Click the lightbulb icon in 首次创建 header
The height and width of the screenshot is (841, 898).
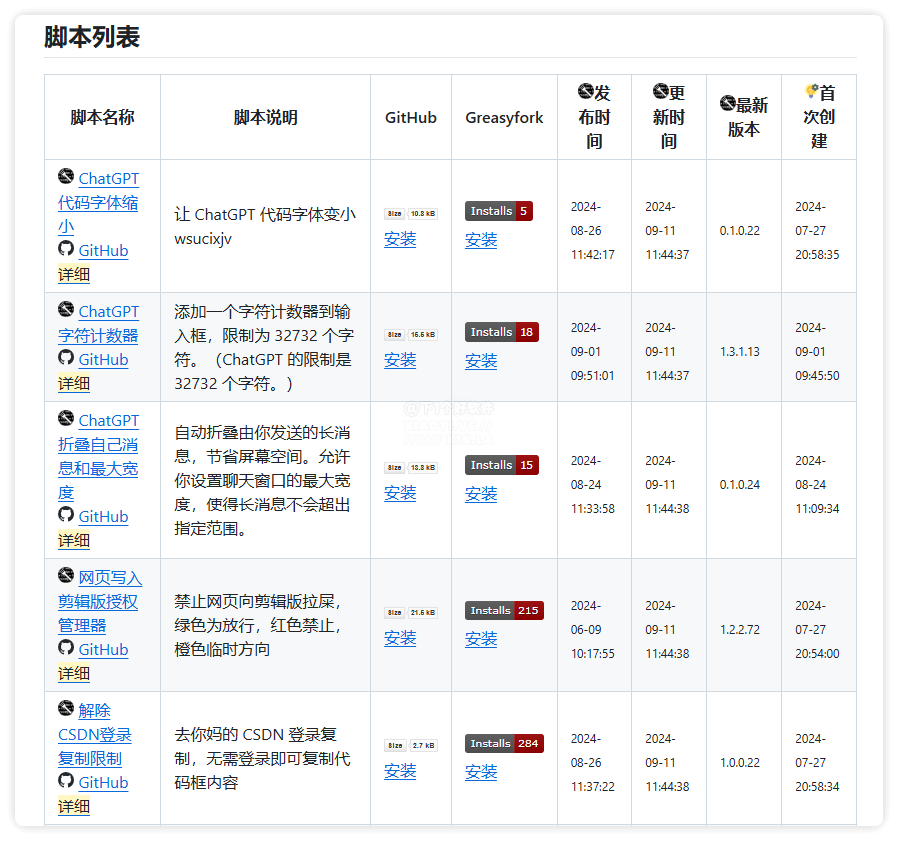[811, 91]
